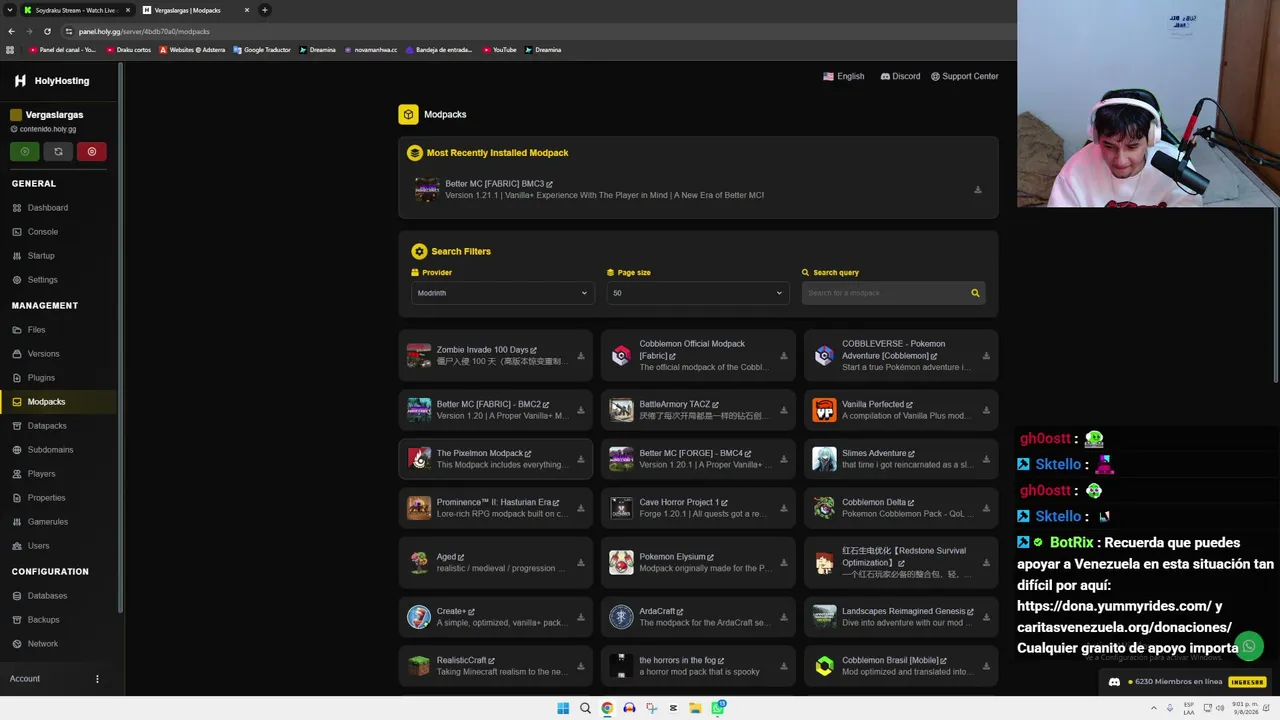Viewport: 1280px width, 720px height.
Task: Open the Backups page
Action: [43, 620]
